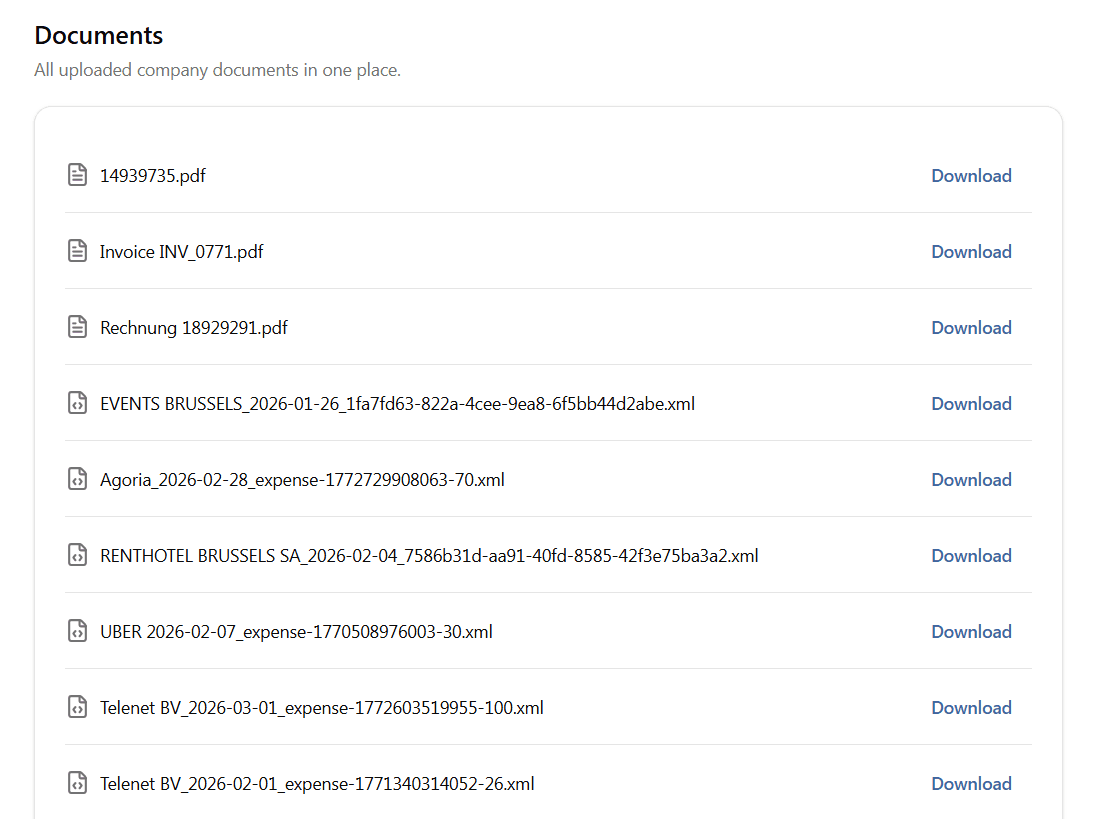Select the UBER 2026-02-07 expense filename

(296, 631)
